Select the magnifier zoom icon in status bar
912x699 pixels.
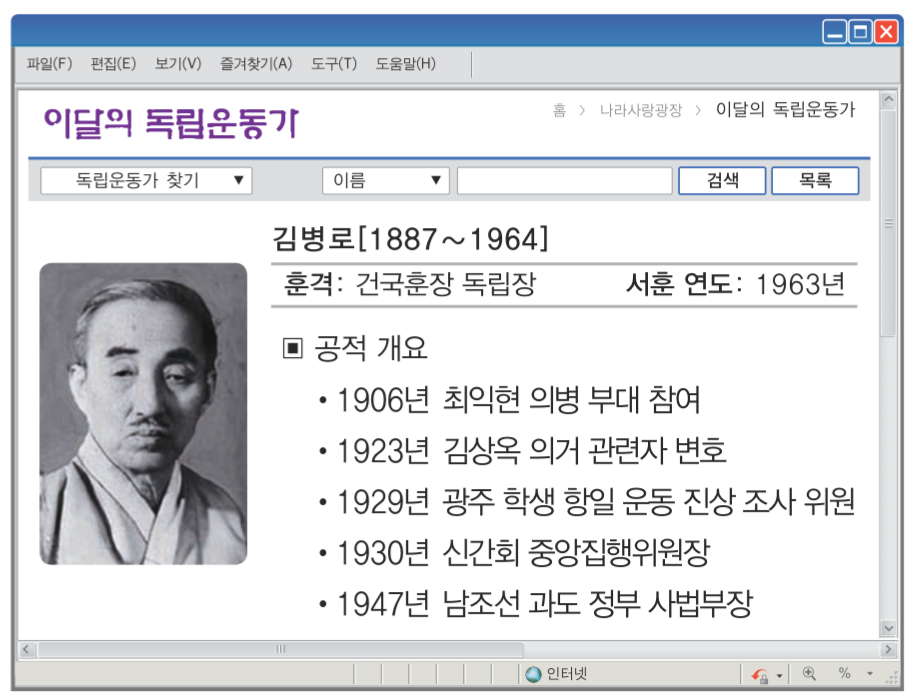[810, 673]
